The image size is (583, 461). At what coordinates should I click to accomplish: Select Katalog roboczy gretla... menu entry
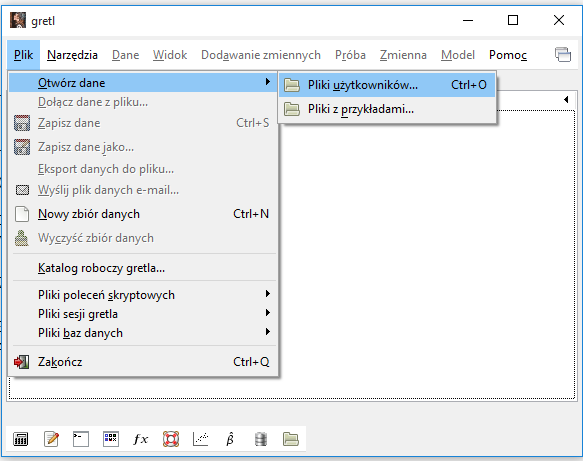click(x=143, y=268)
